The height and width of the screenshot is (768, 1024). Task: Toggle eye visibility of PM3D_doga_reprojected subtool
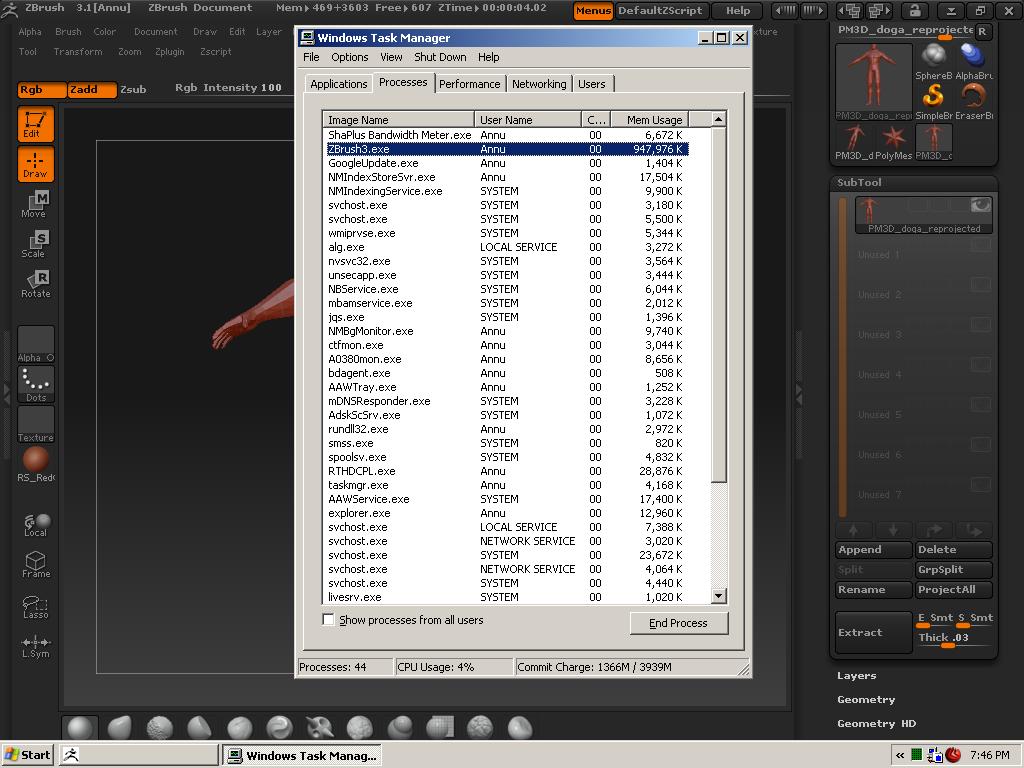980,205
